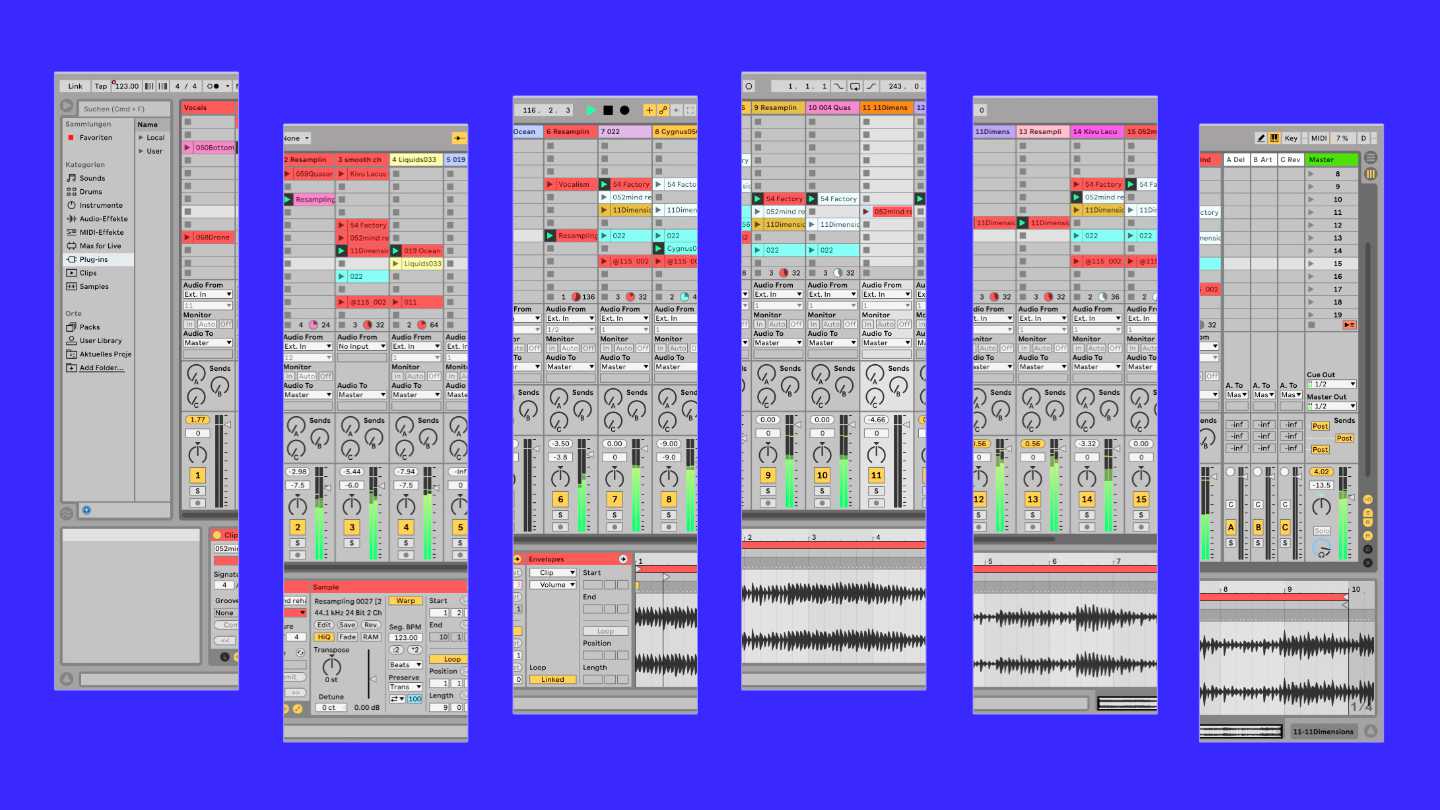This screenshot has width=1440, height=810.
Task: Click Save in the Sample panel
Action: click(347, 624)
